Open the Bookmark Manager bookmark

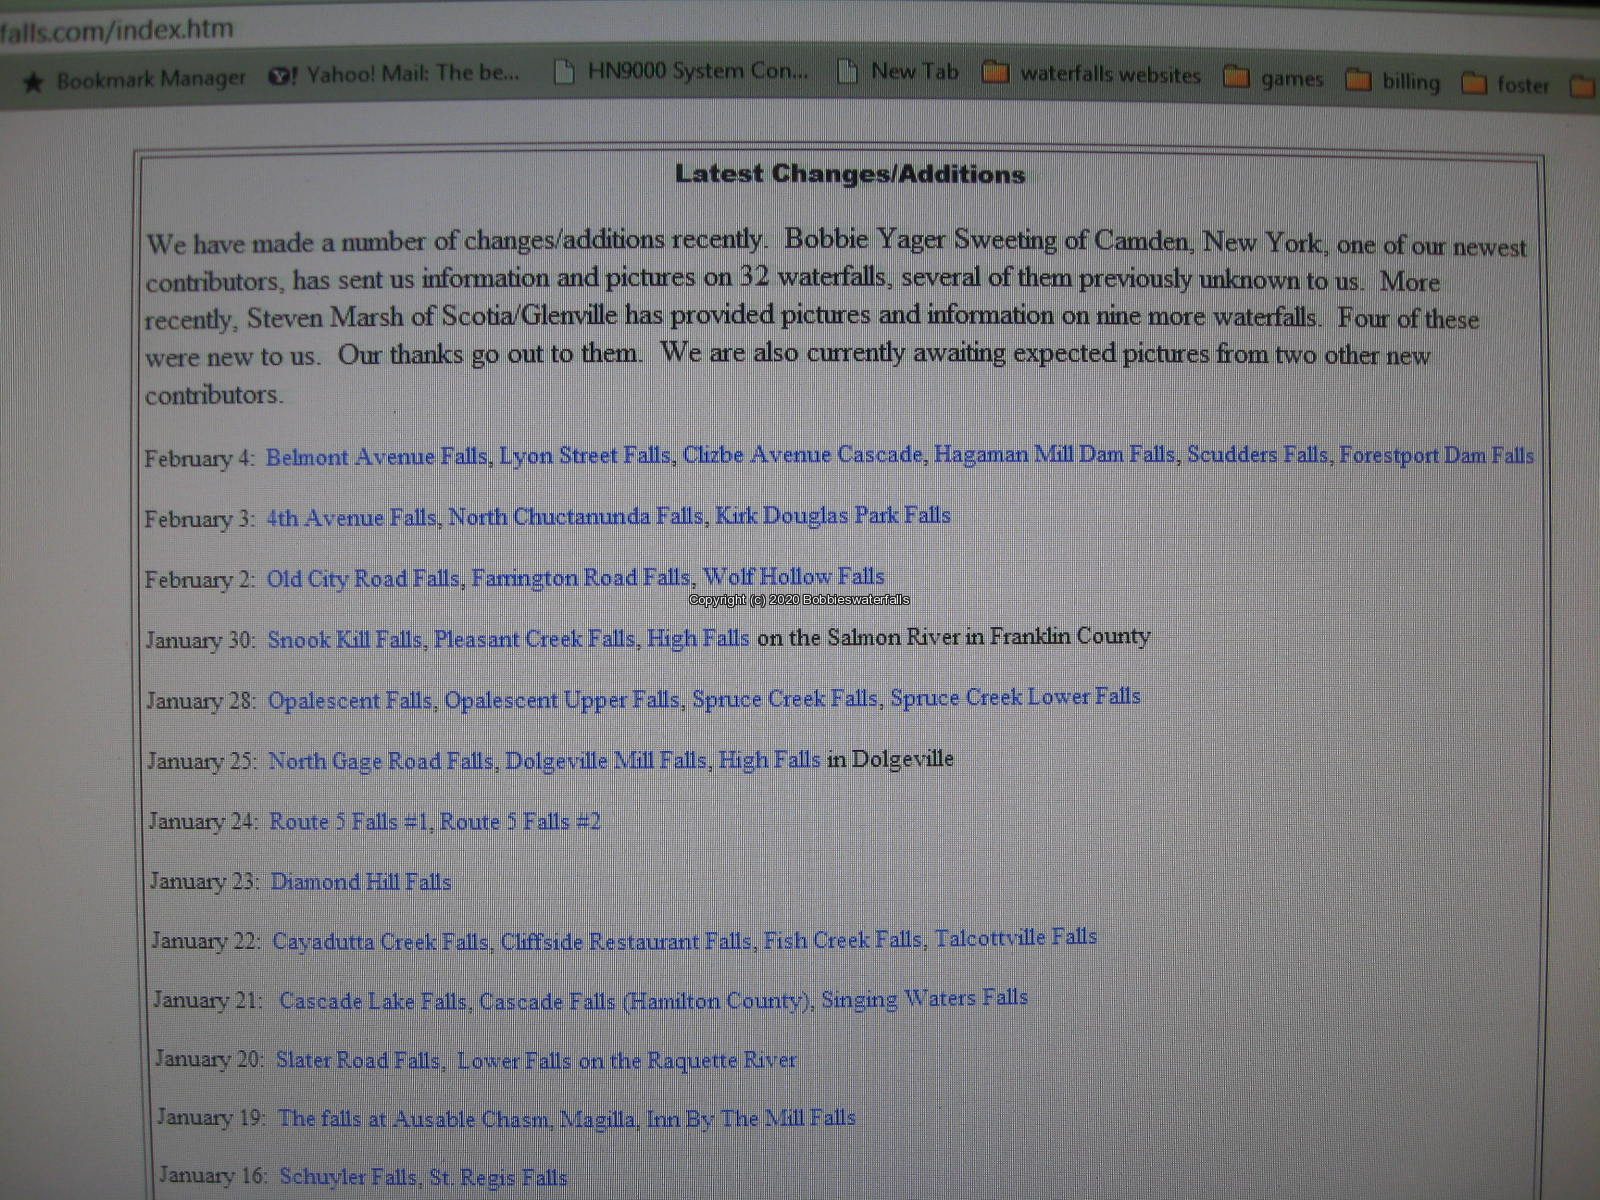click(134, 79)
